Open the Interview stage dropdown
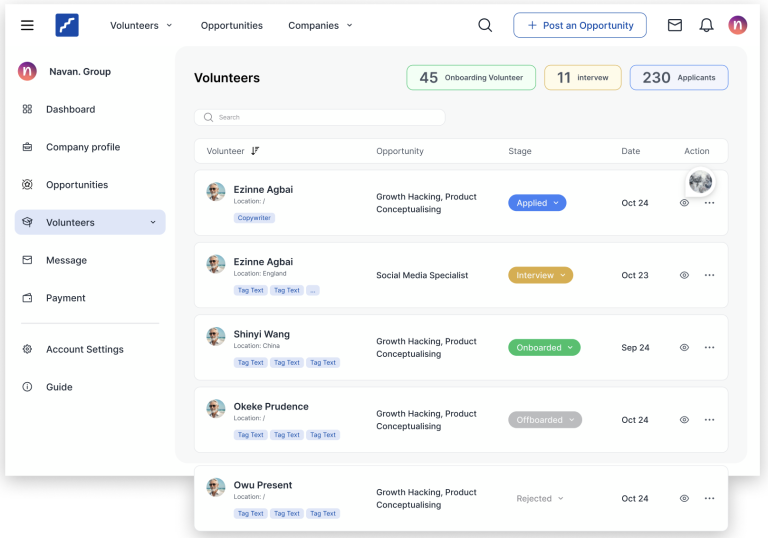Screen dimensions: 768x538 coord(540,275)
